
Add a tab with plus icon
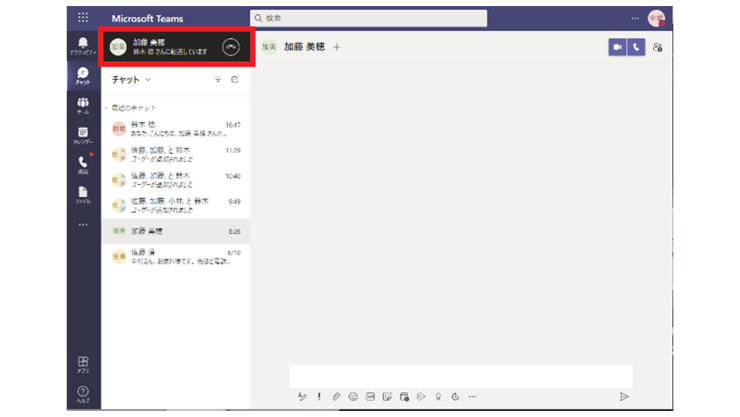click(336, 47)
